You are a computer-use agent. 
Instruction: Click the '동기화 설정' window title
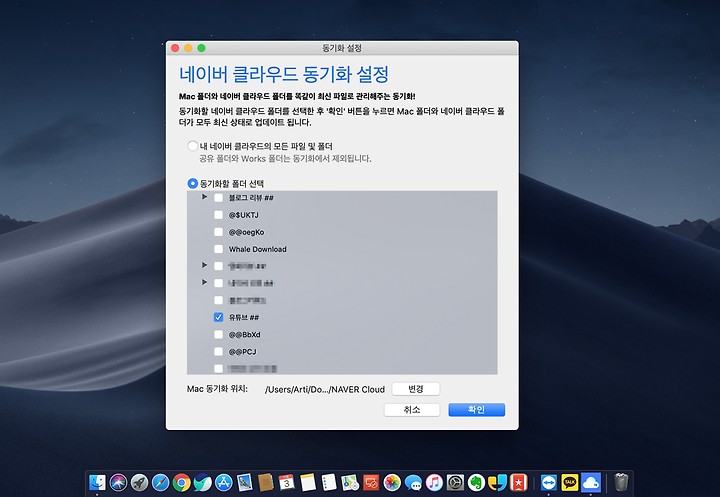342,48
